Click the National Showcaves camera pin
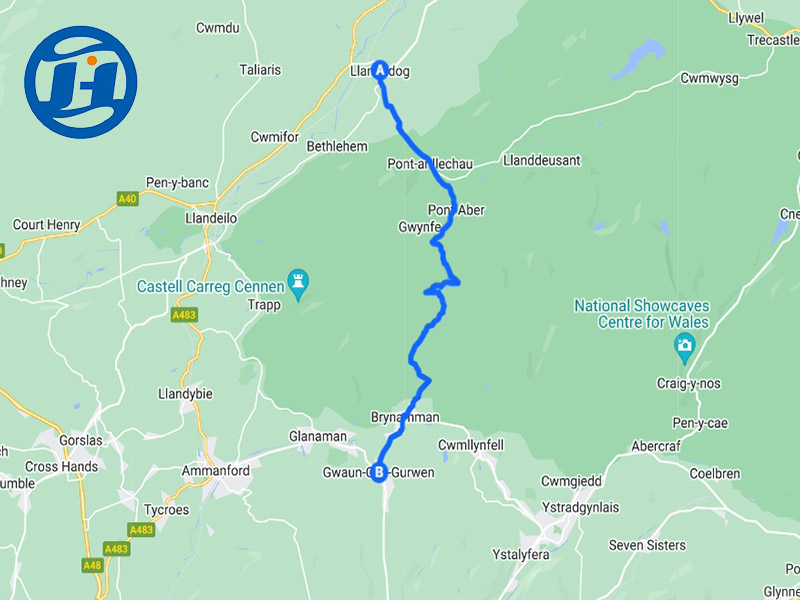800x600 pixels. click(685, 348)
